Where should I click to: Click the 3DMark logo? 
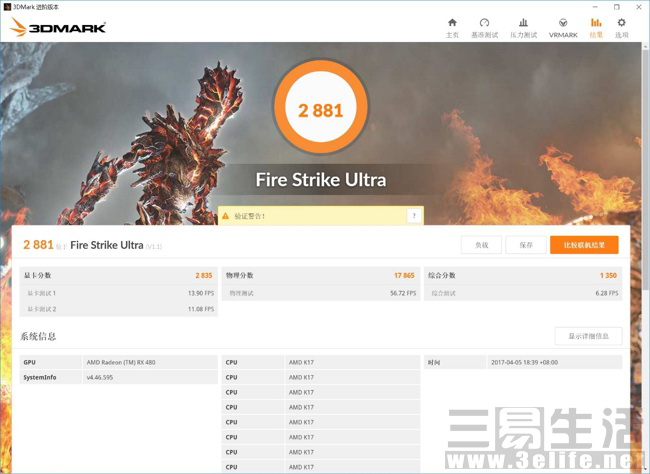58,27
